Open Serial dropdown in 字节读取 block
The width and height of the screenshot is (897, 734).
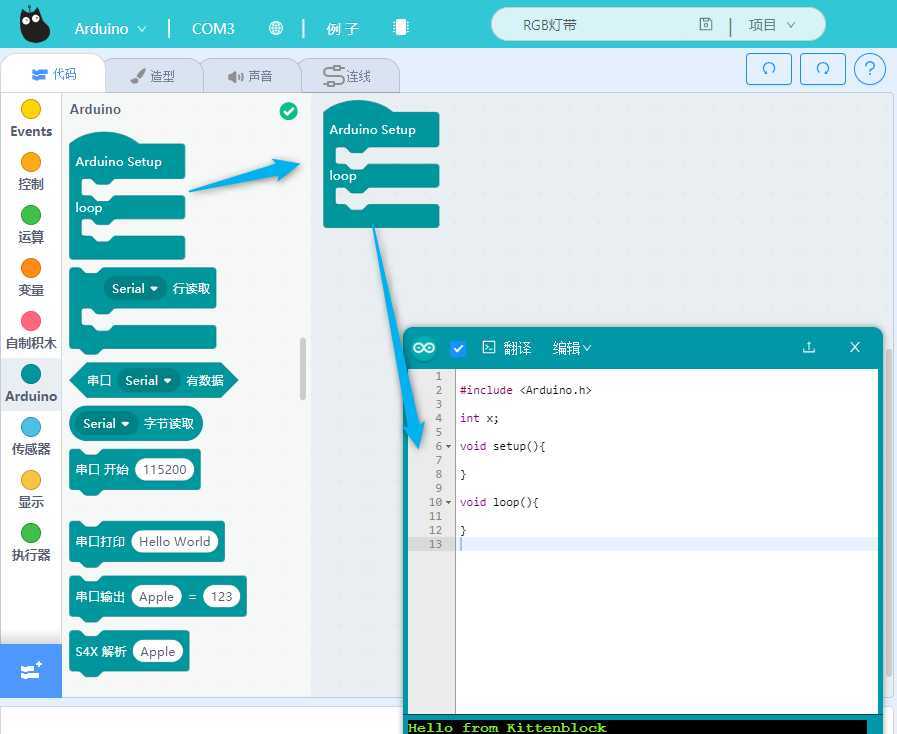(x=106, y=424)
